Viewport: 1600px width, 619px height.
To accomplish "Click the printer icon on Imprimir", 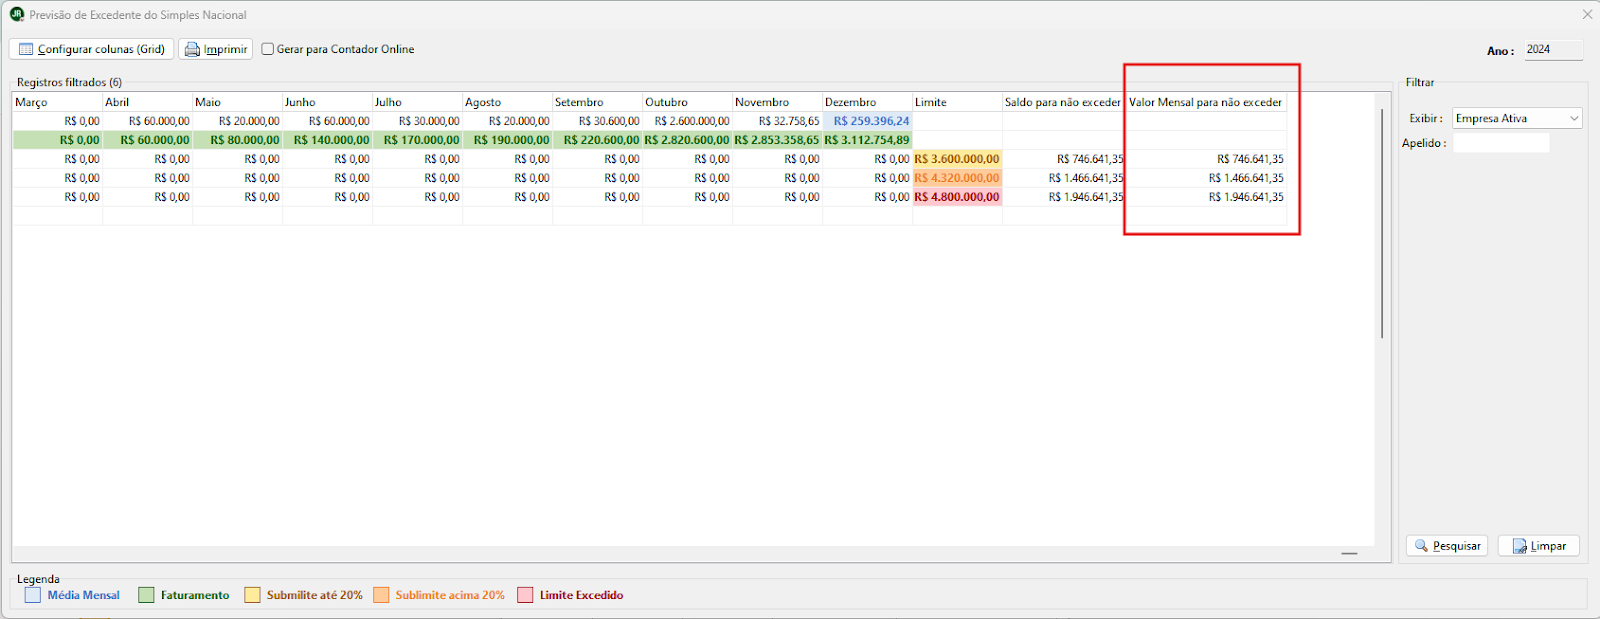I will [192, 49].
